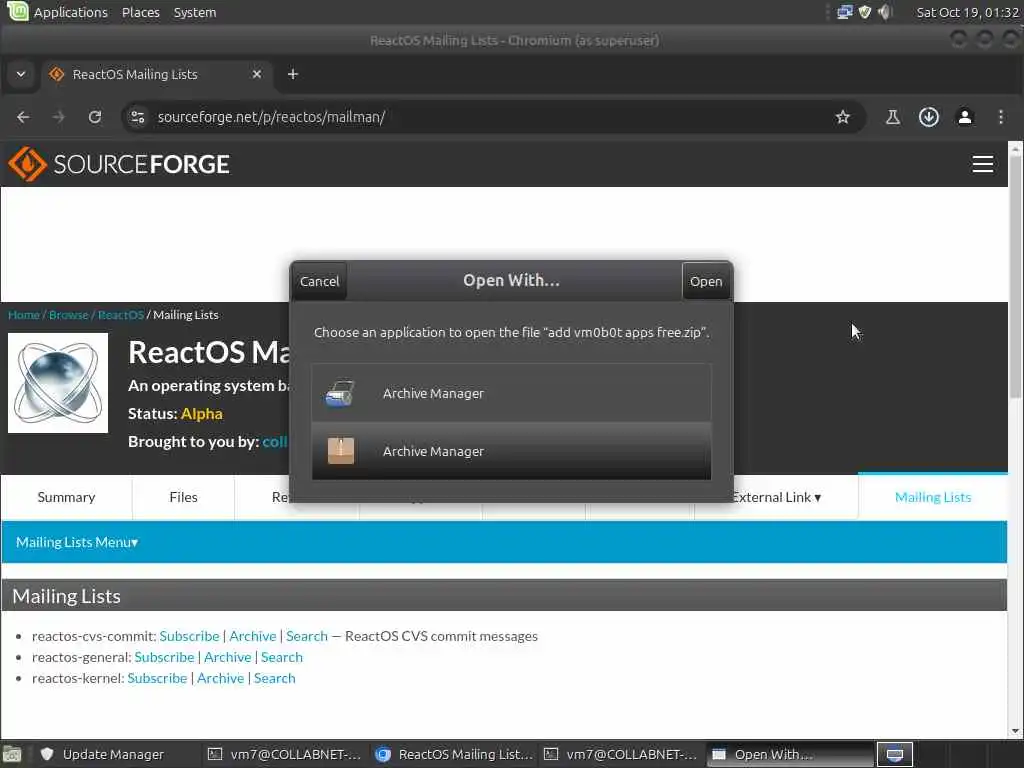Select the Mailing Lists project tab
Image resolution: width=1024 pixels, height=768 pixels.
click(933, 497)
